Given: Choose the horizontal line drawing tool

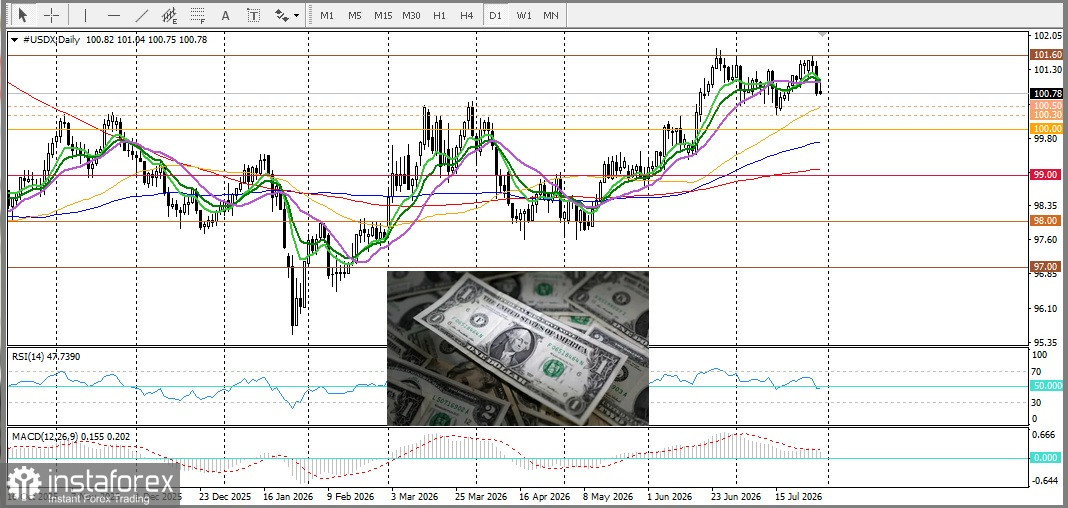Looking at the screenshot, I should [114, 15].
